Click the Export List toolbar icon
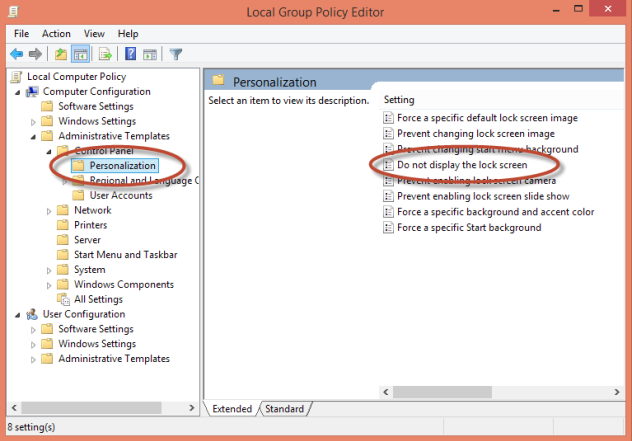 (x=105, y=54)
